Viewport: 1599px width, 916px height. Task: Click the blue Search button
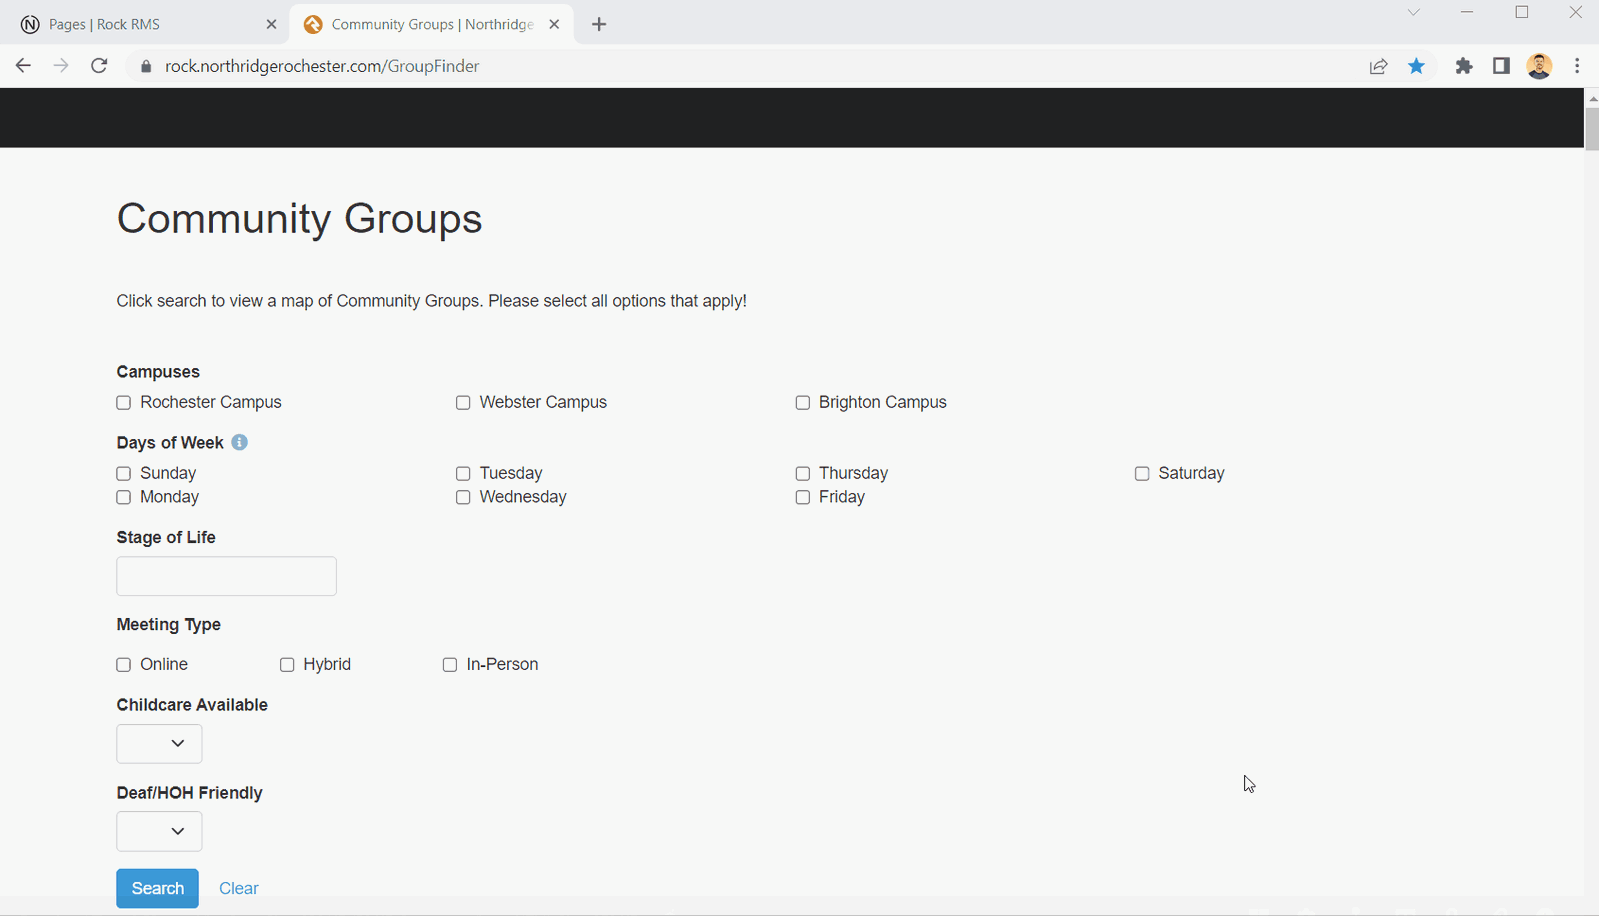(x=157, y=888)
